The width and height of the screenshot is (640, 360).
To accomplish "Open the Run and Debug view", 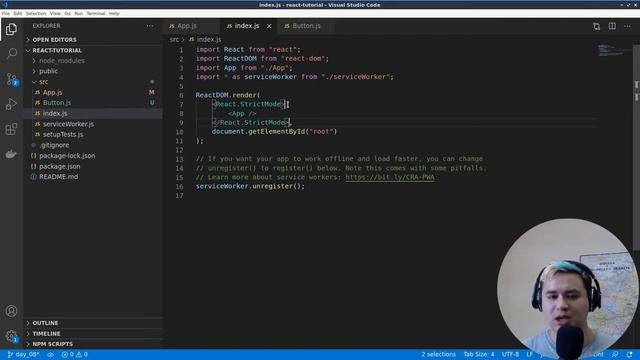I will click(x=11, y=104).
